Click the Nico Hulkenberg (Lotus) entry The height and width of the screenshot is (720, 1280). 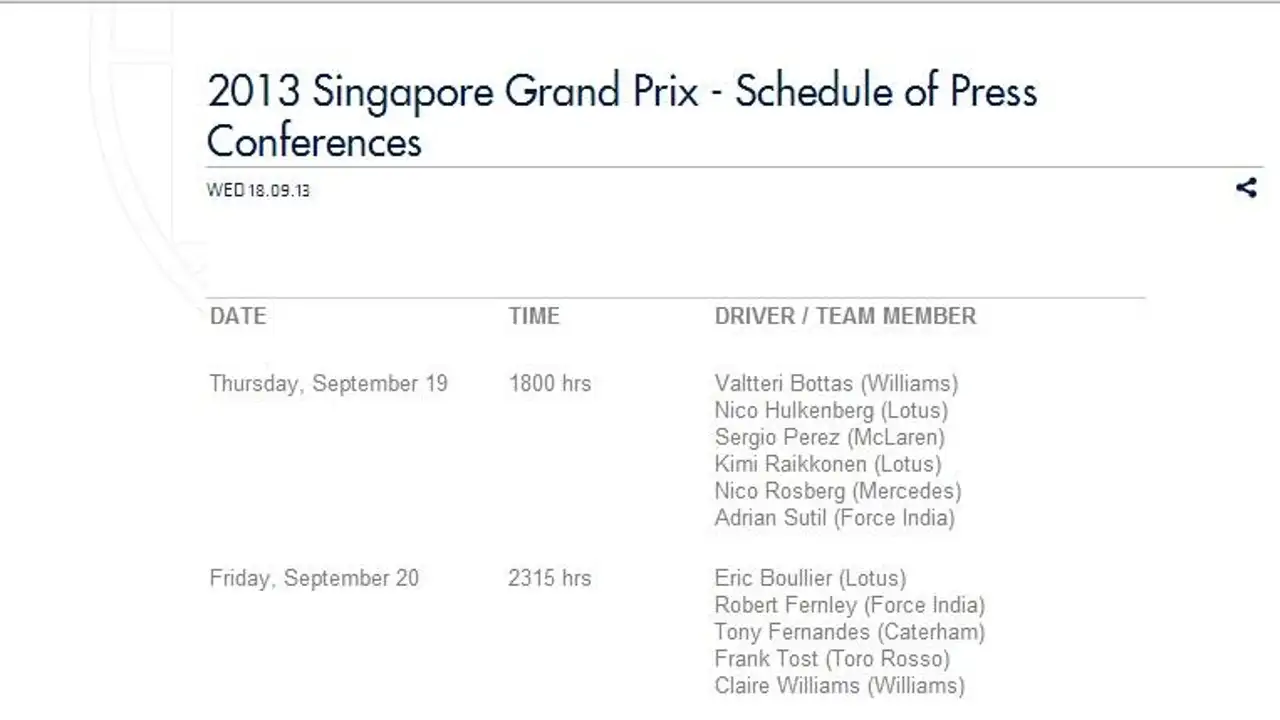tap(831, 411)
